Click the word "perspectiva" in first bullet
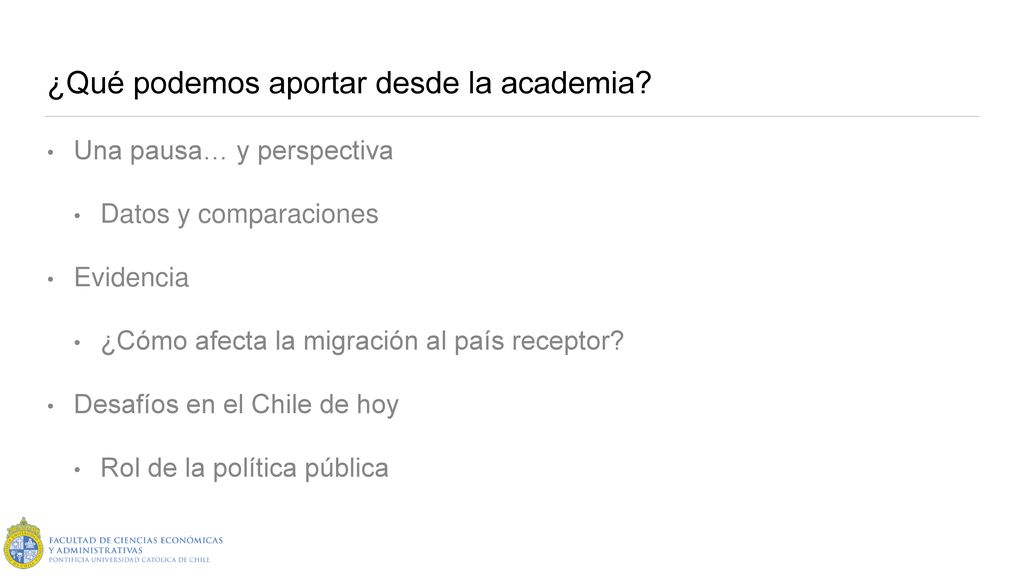Image resolution: width=1024 pixels, height=576 pixels. click(325, 152)
